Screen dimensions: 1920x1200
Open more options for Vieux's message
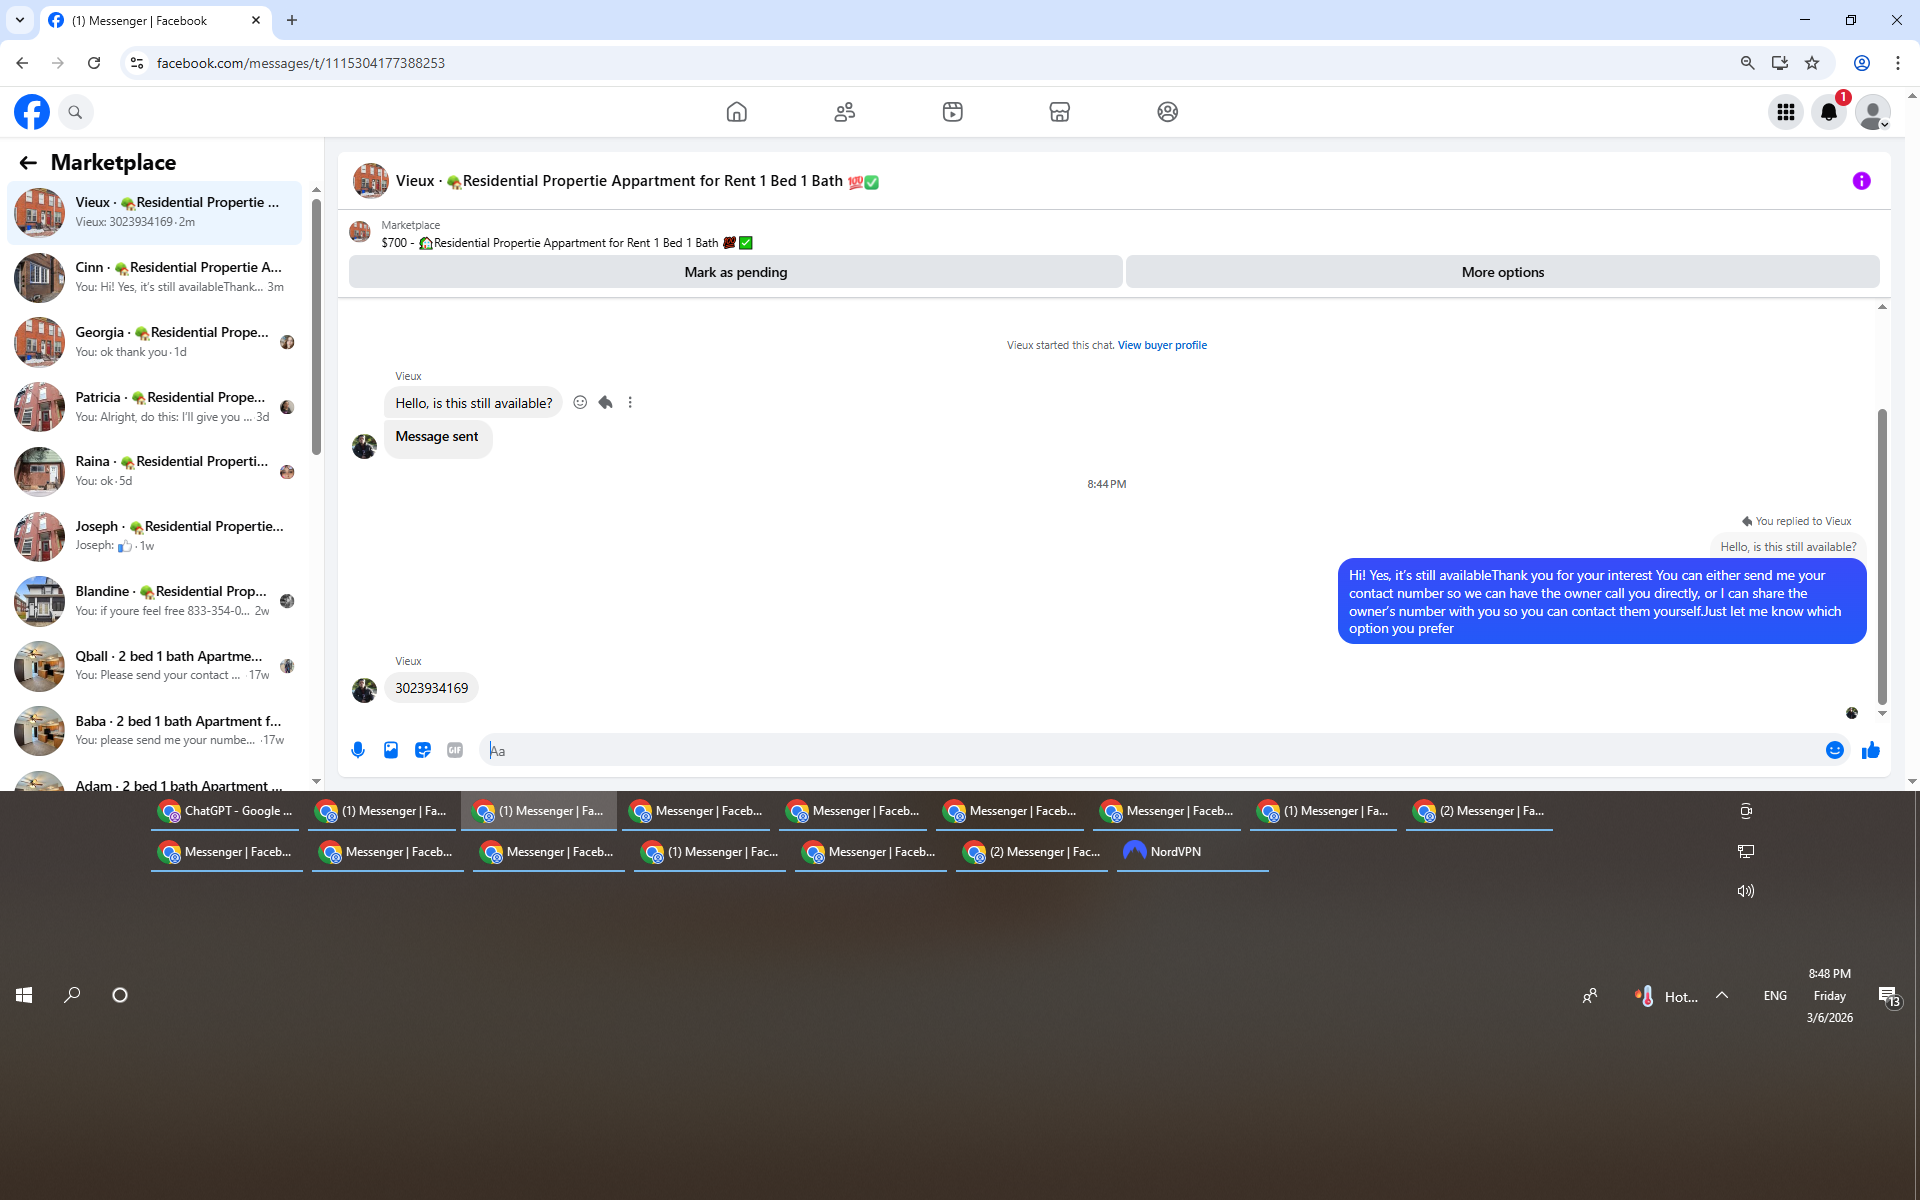click(630, 402)
